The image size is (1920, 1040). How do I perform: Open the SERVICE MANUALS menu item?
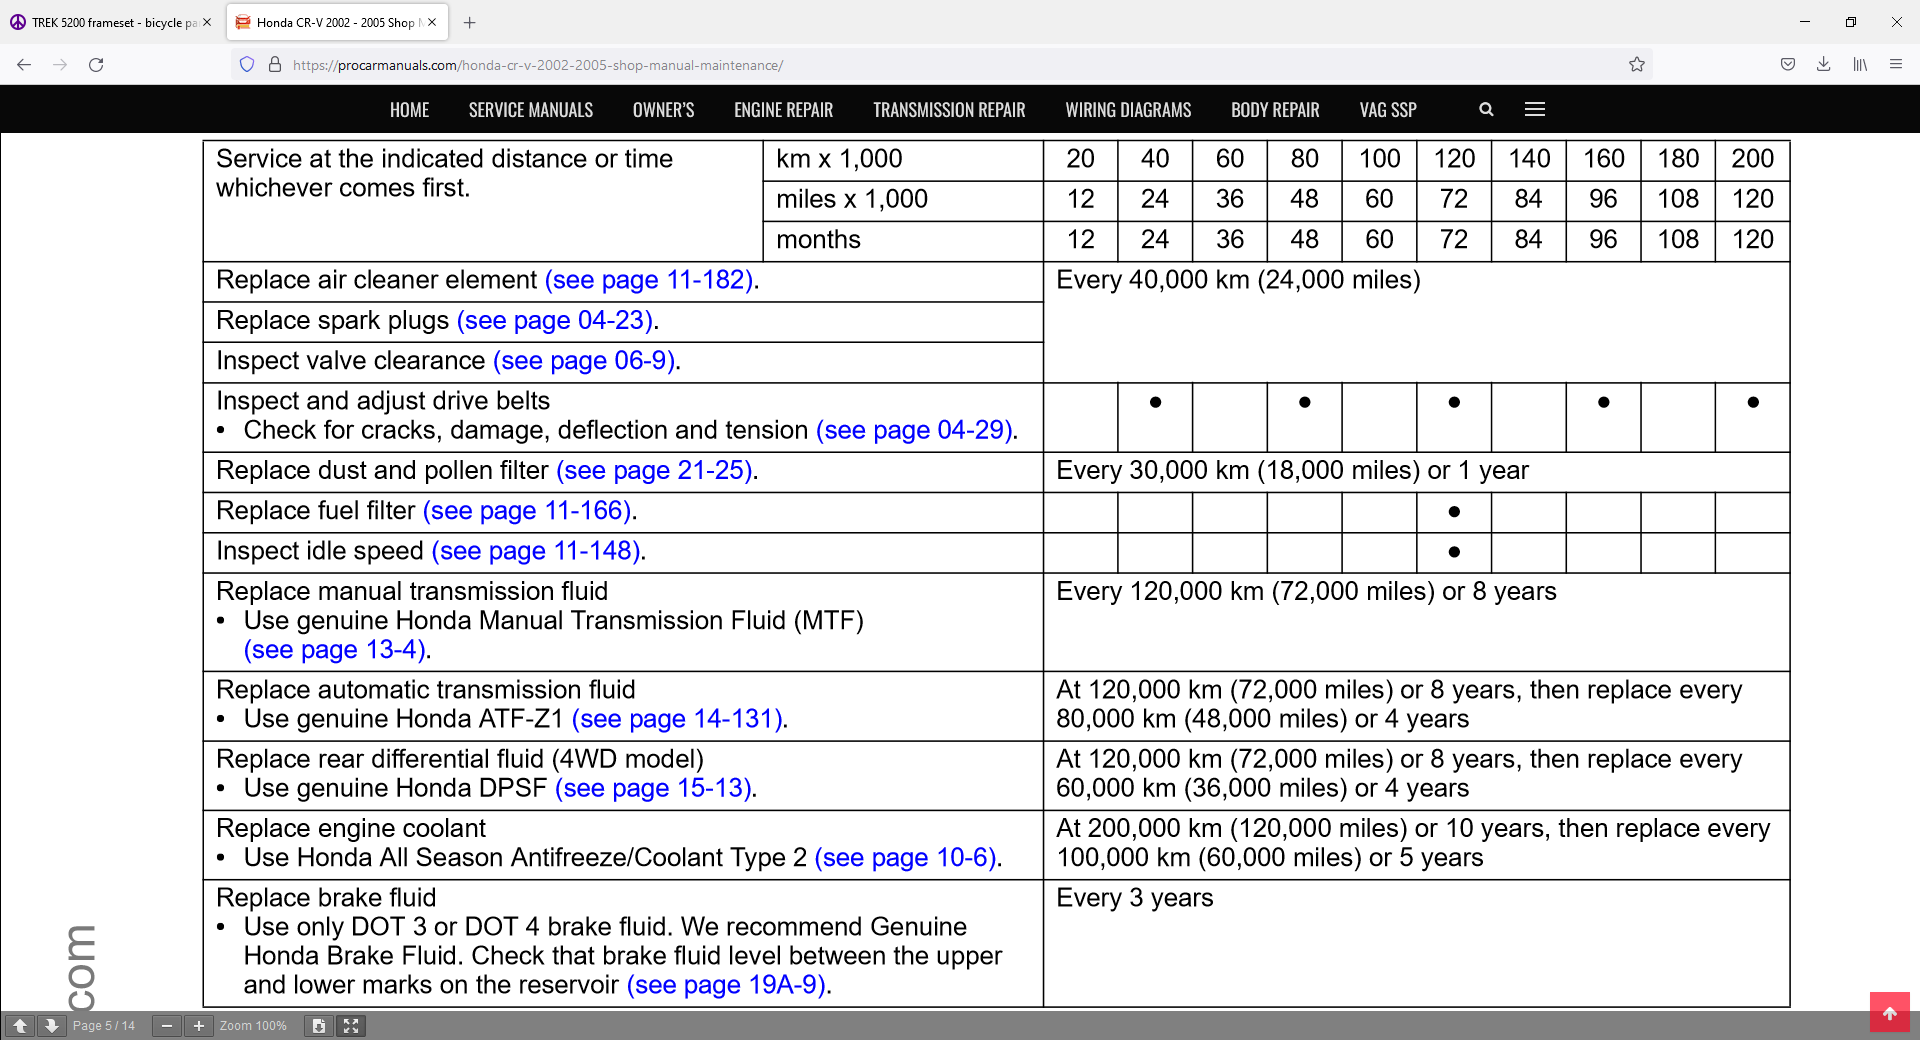pyautogui.click(x=530, y=110)
